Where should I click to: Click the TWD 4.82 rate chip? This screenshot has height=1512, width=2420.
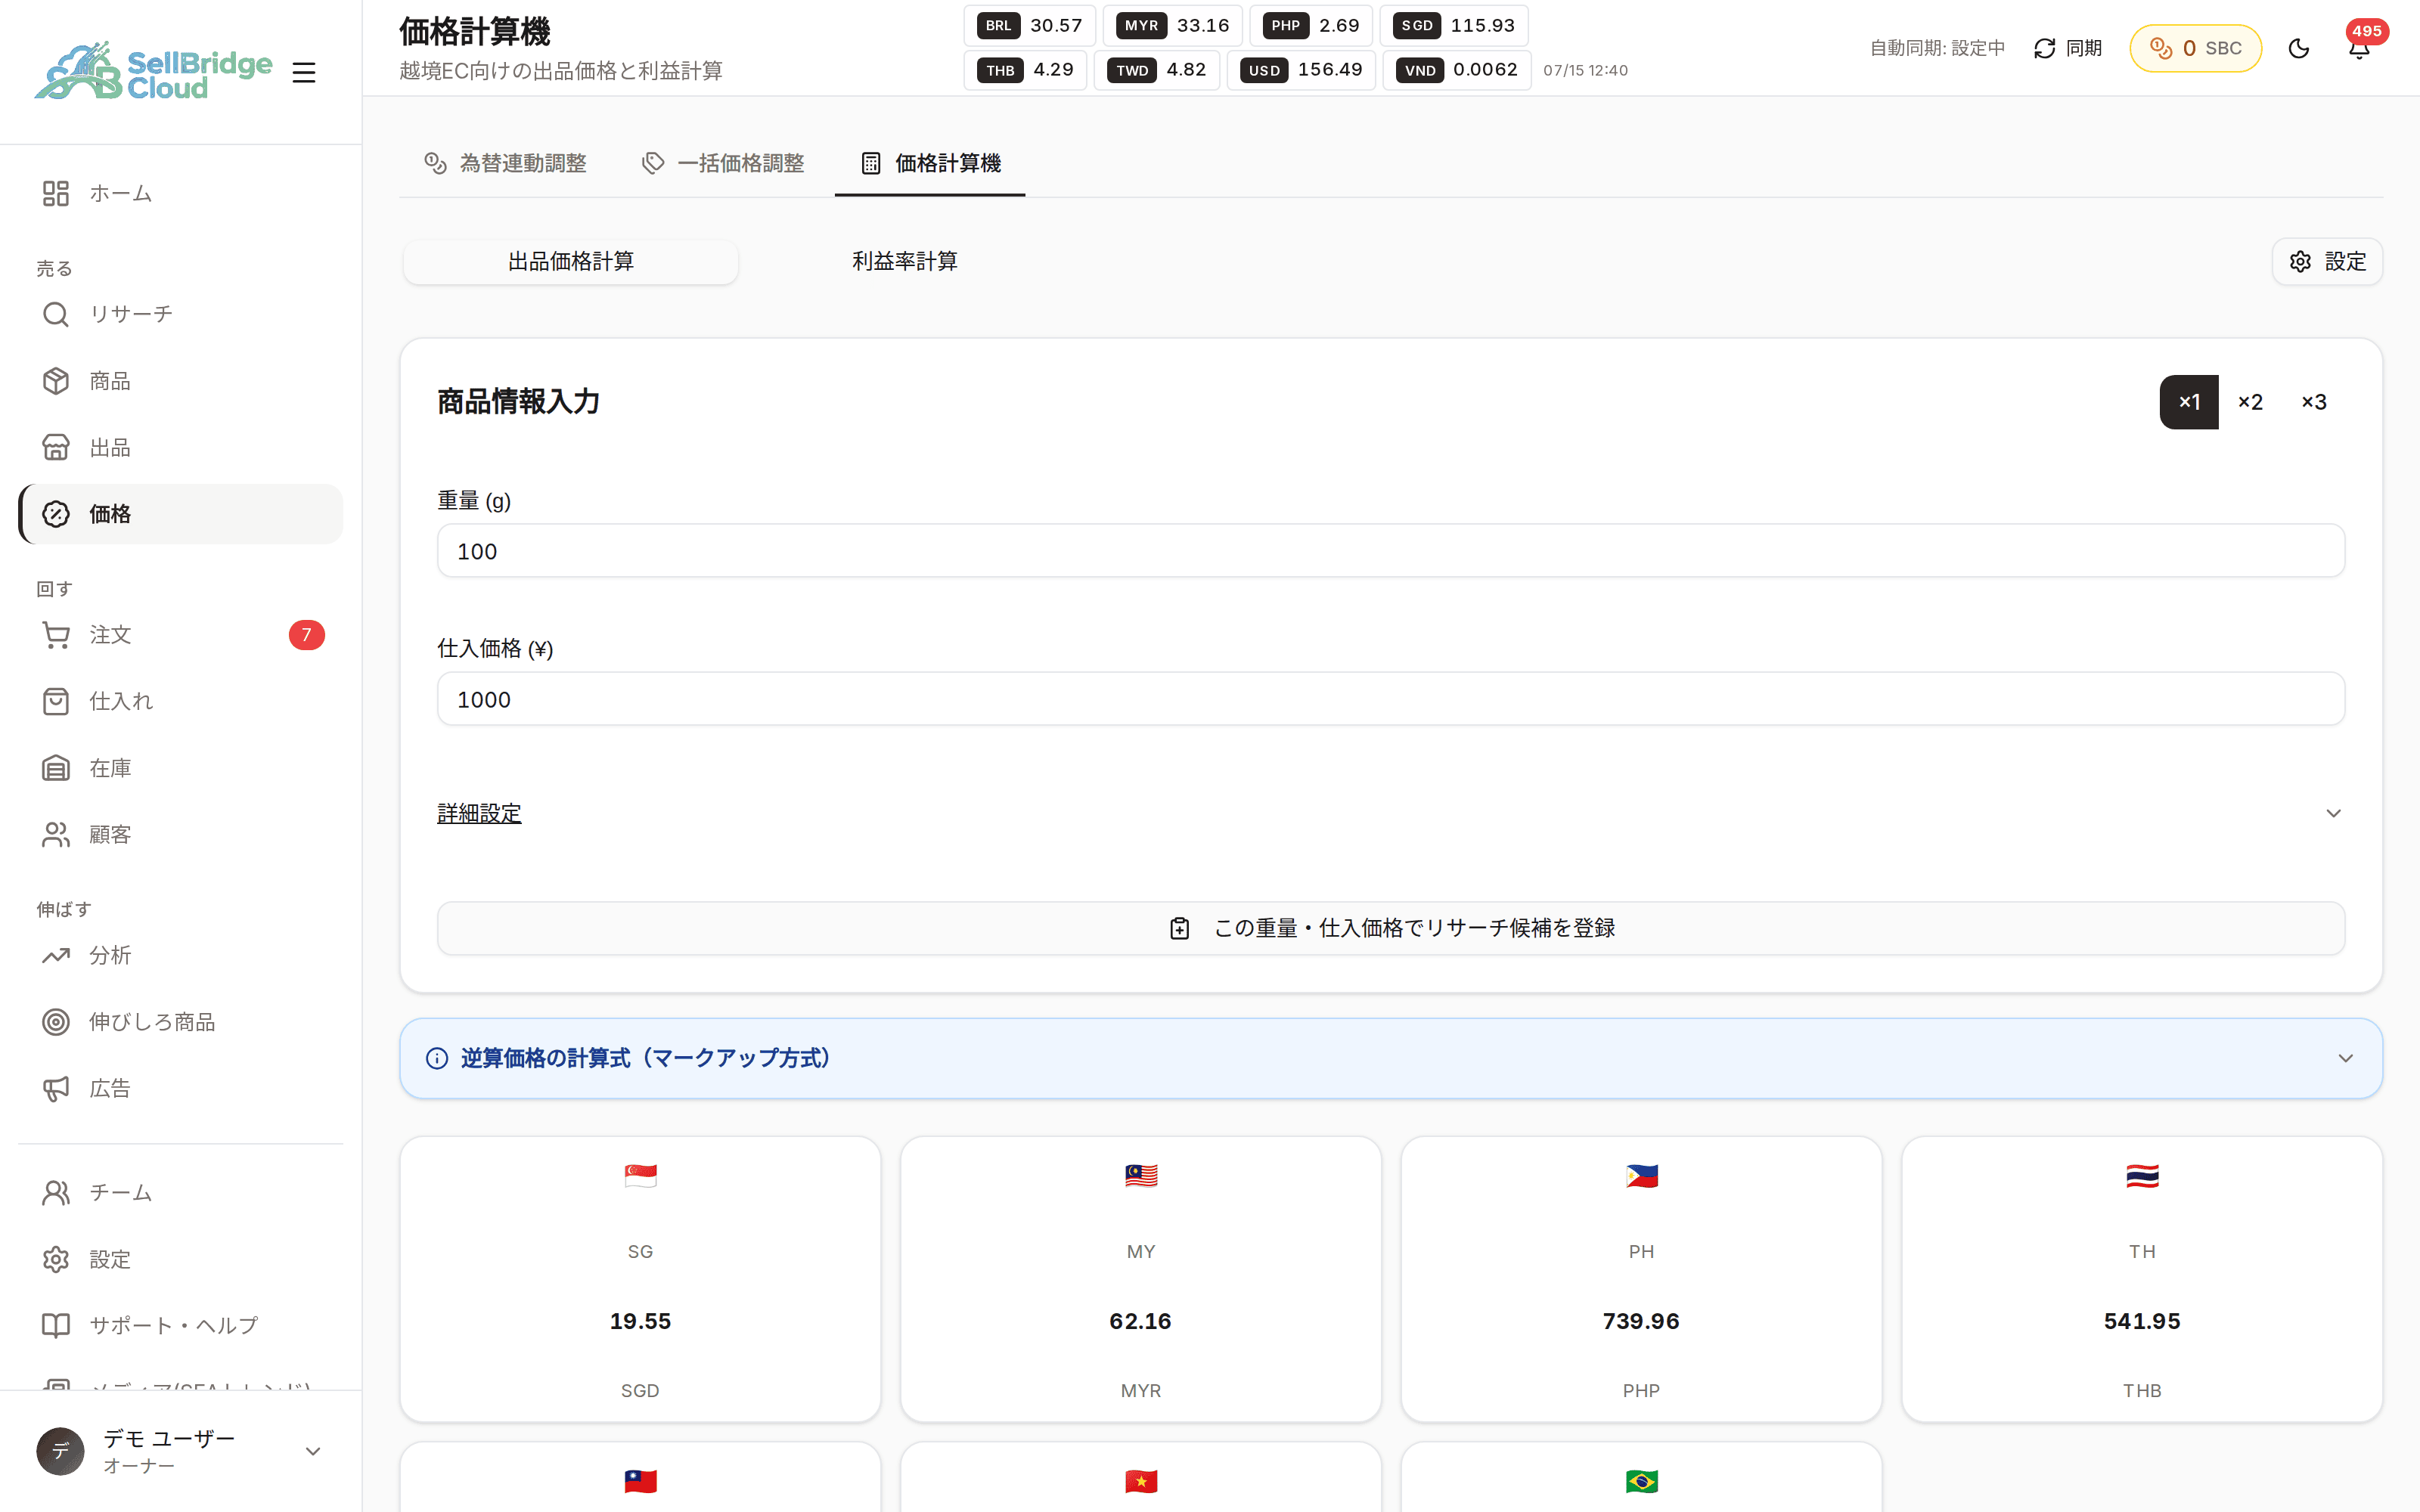[1157, 70]
